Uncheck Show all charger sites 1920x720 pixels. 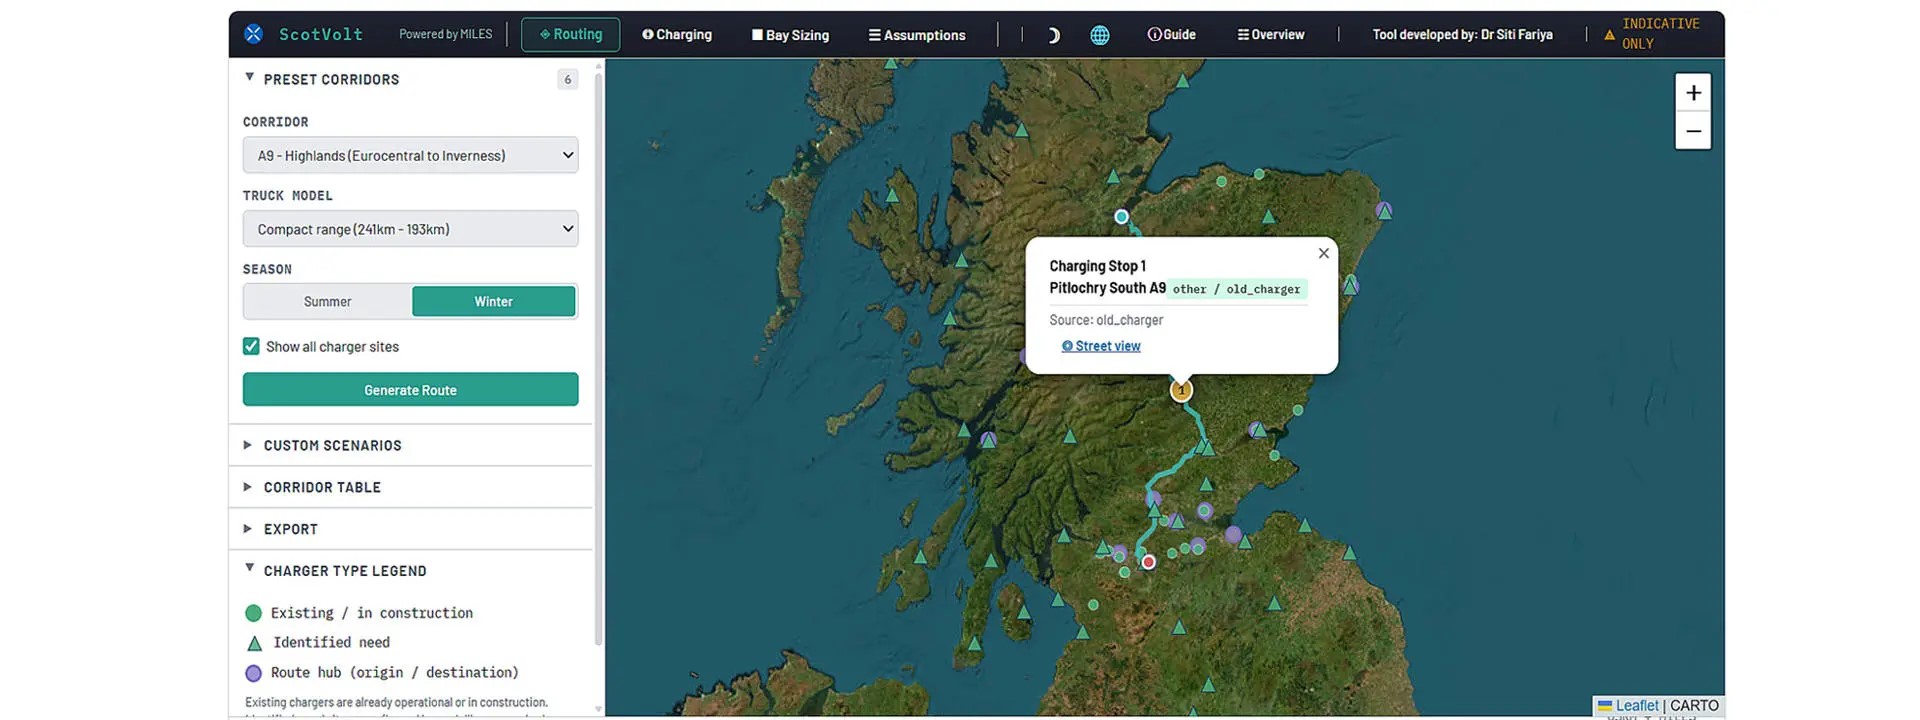[251, 346]
